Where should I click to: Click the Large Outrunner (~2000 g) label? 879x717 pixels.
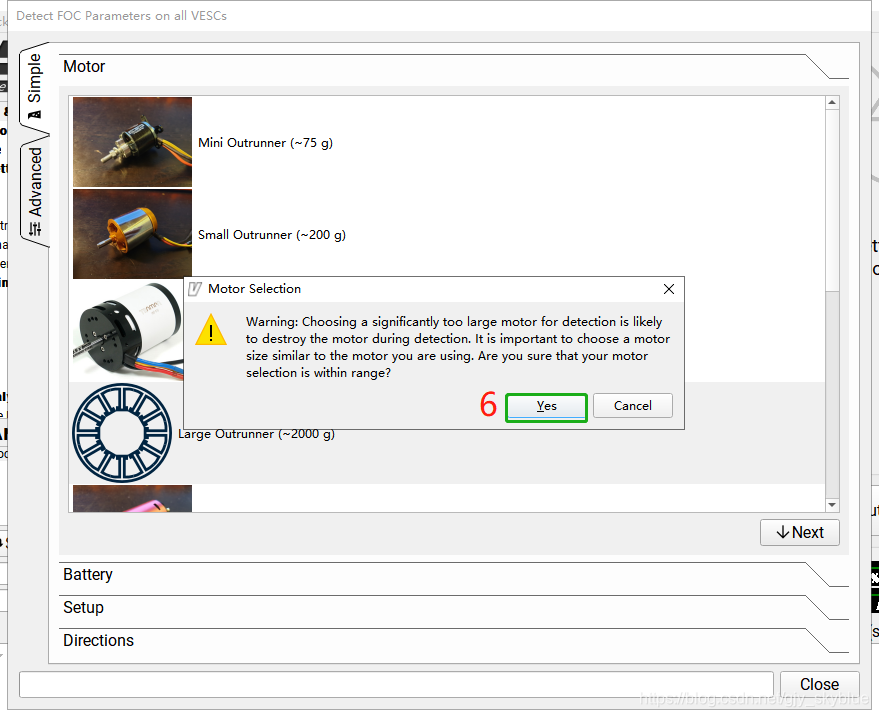(257, 434)
